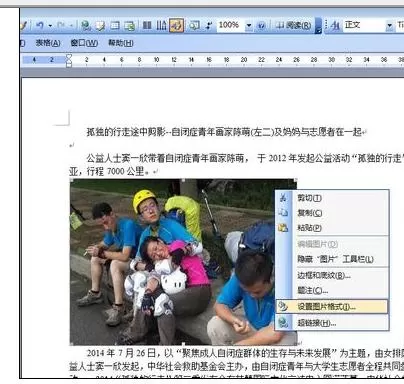This screenshot has height=384, width=404.
Task: Expand the 100% zoom dropdown
Action: pyautogui.click(x=249, y=25)
